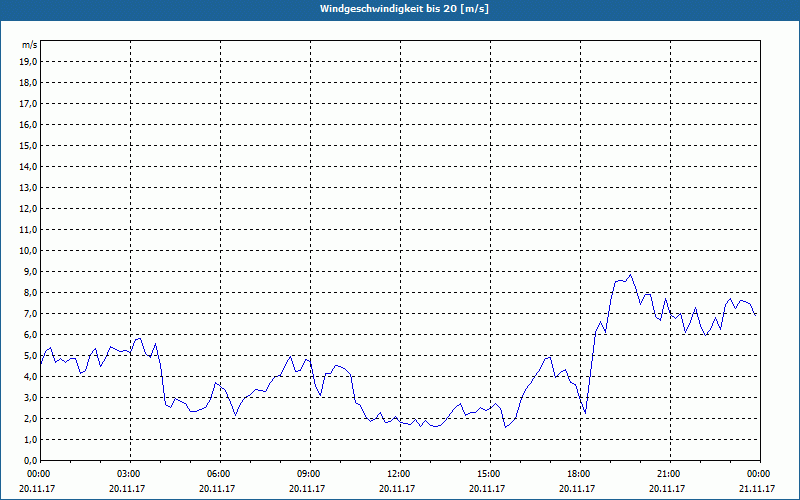
Task: Select the "17,0" y-axis label
Action: pyautogui.click(x=28, y=104)
